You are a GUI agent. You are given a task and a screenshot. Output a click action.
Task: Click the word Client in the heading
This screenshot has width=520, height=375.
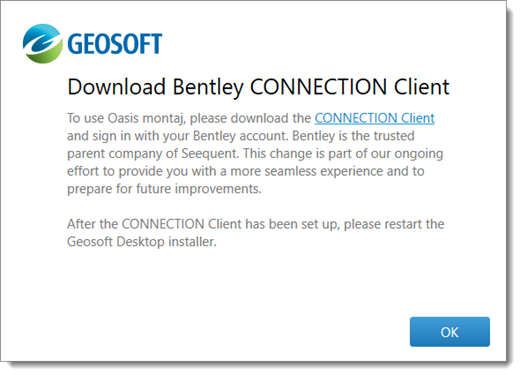point(422,87)
